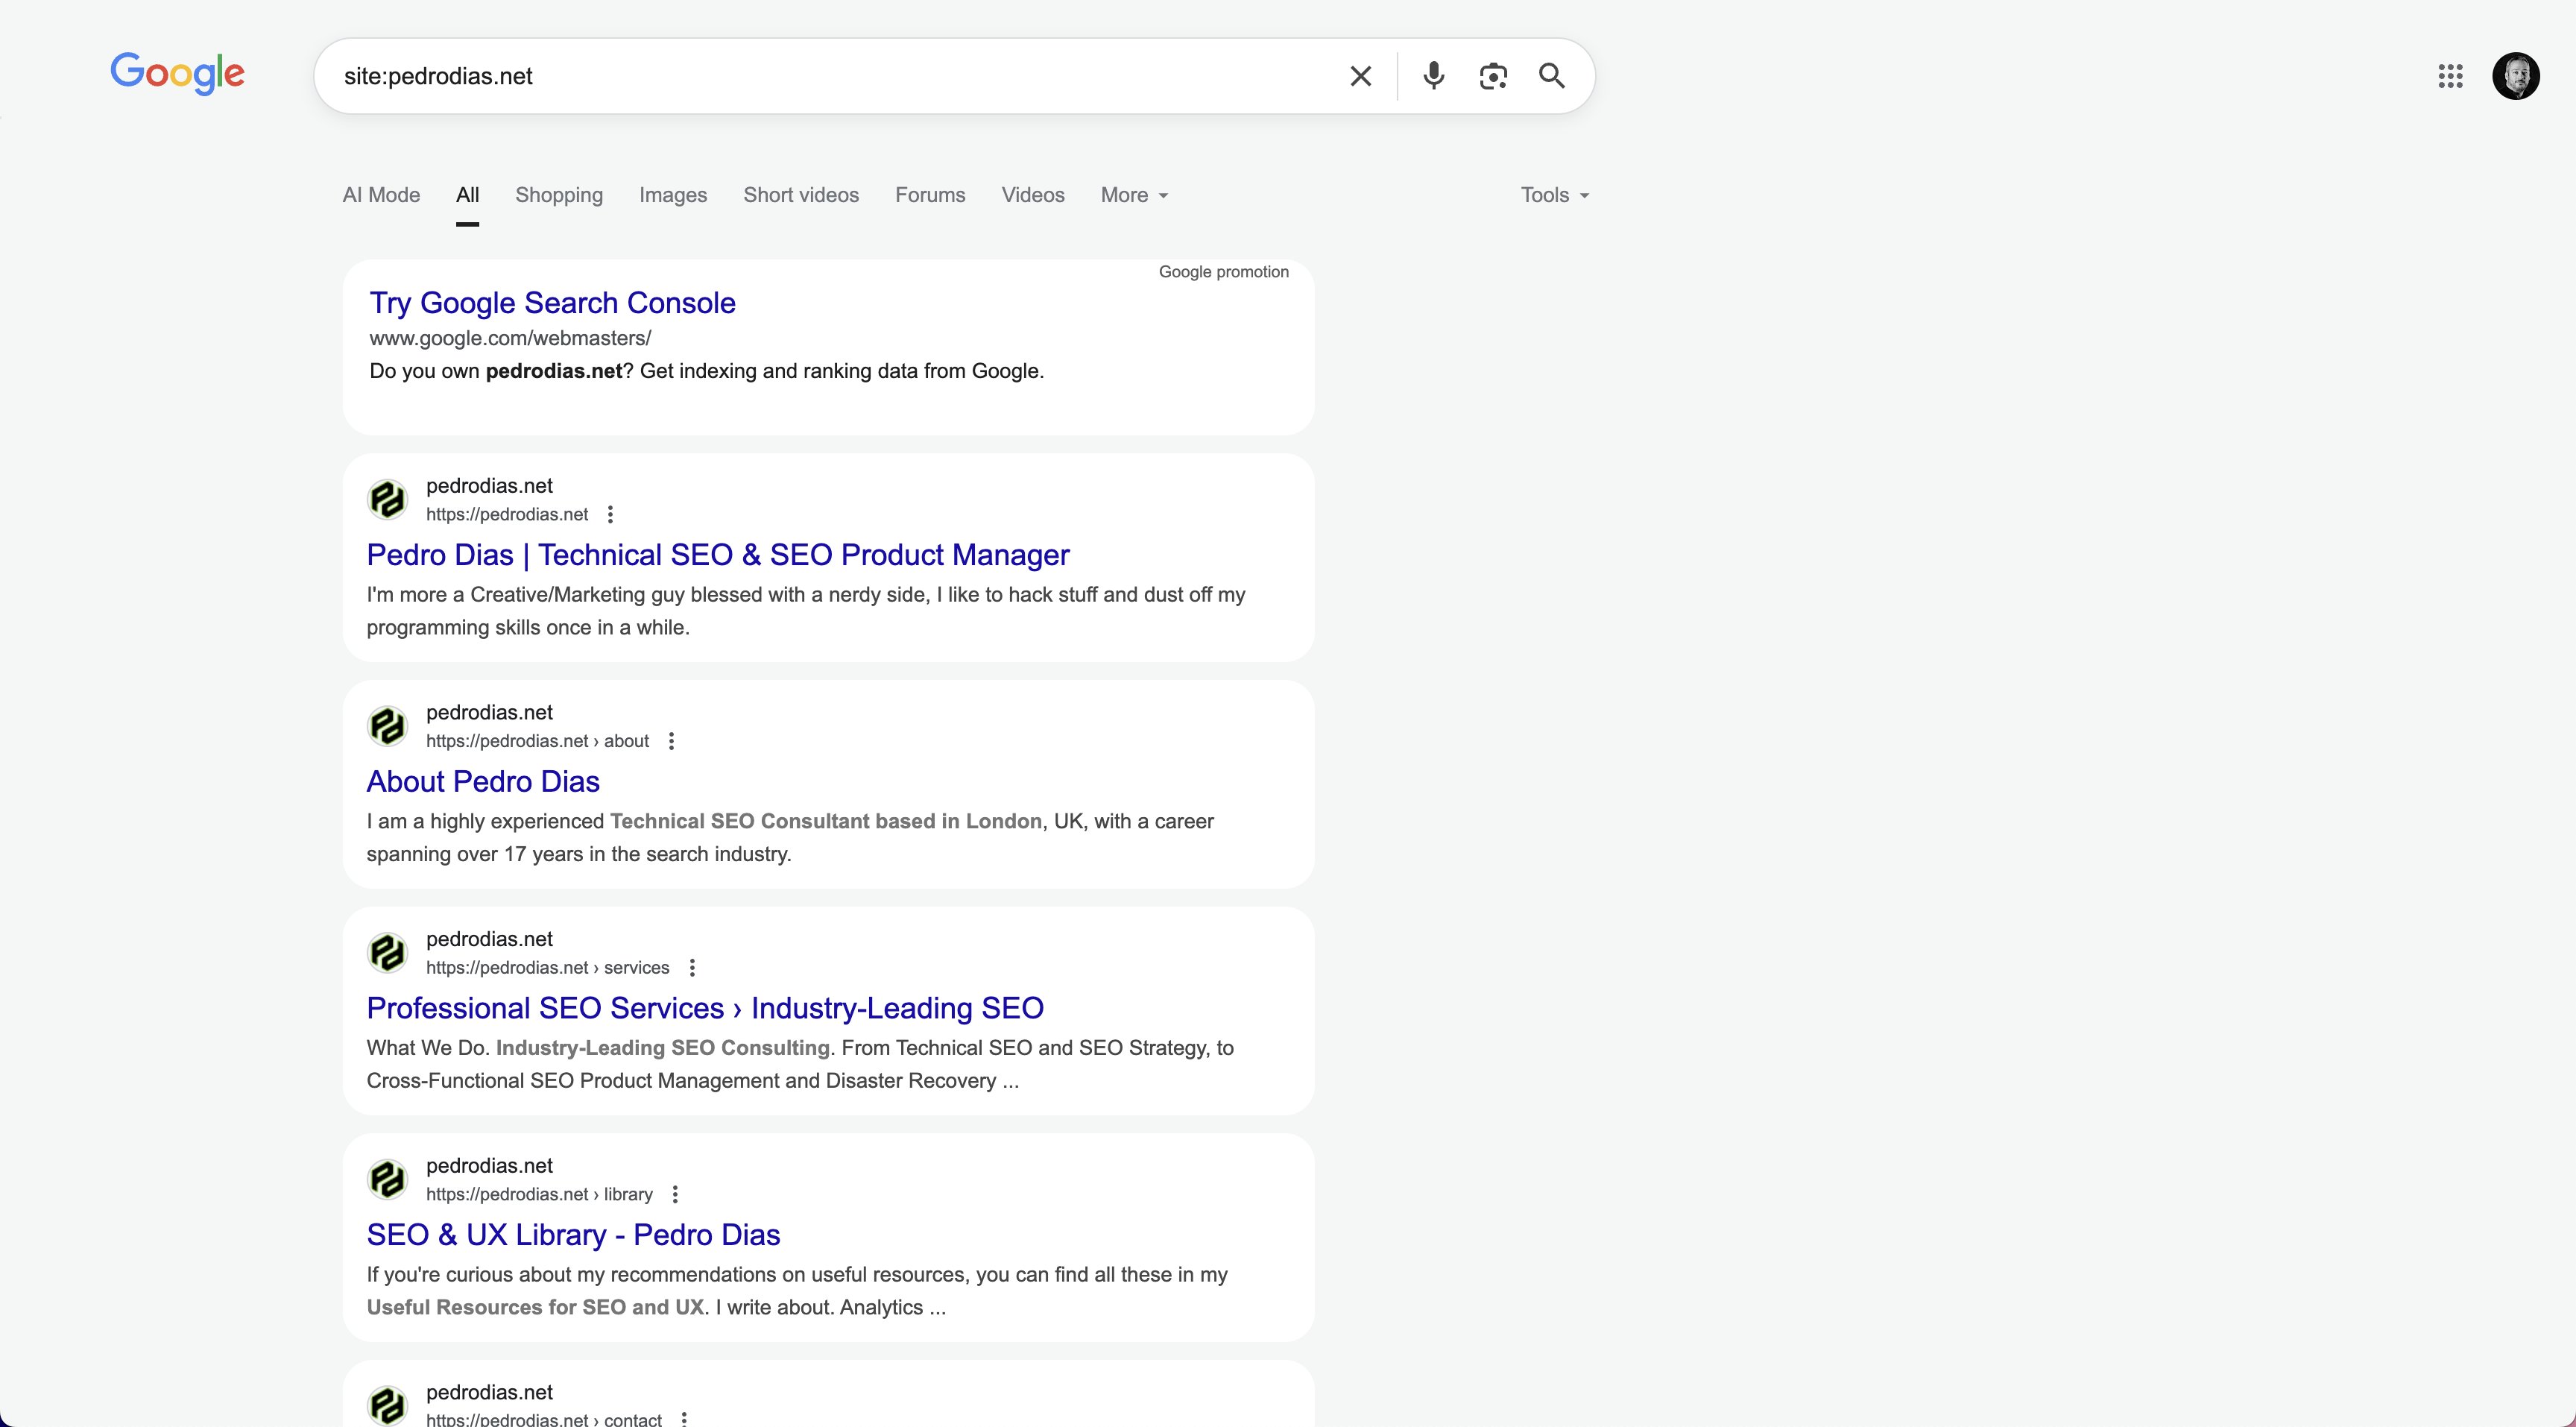
Task: Click favicon of the contact result
Action: (387, 1406)
